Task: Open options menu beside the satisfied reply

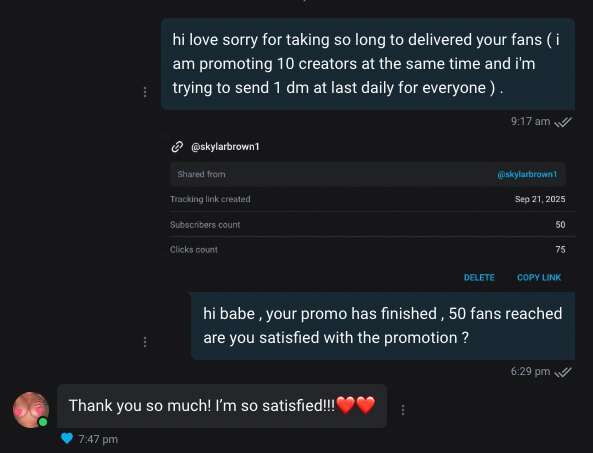Action: (x=403, y=410)
